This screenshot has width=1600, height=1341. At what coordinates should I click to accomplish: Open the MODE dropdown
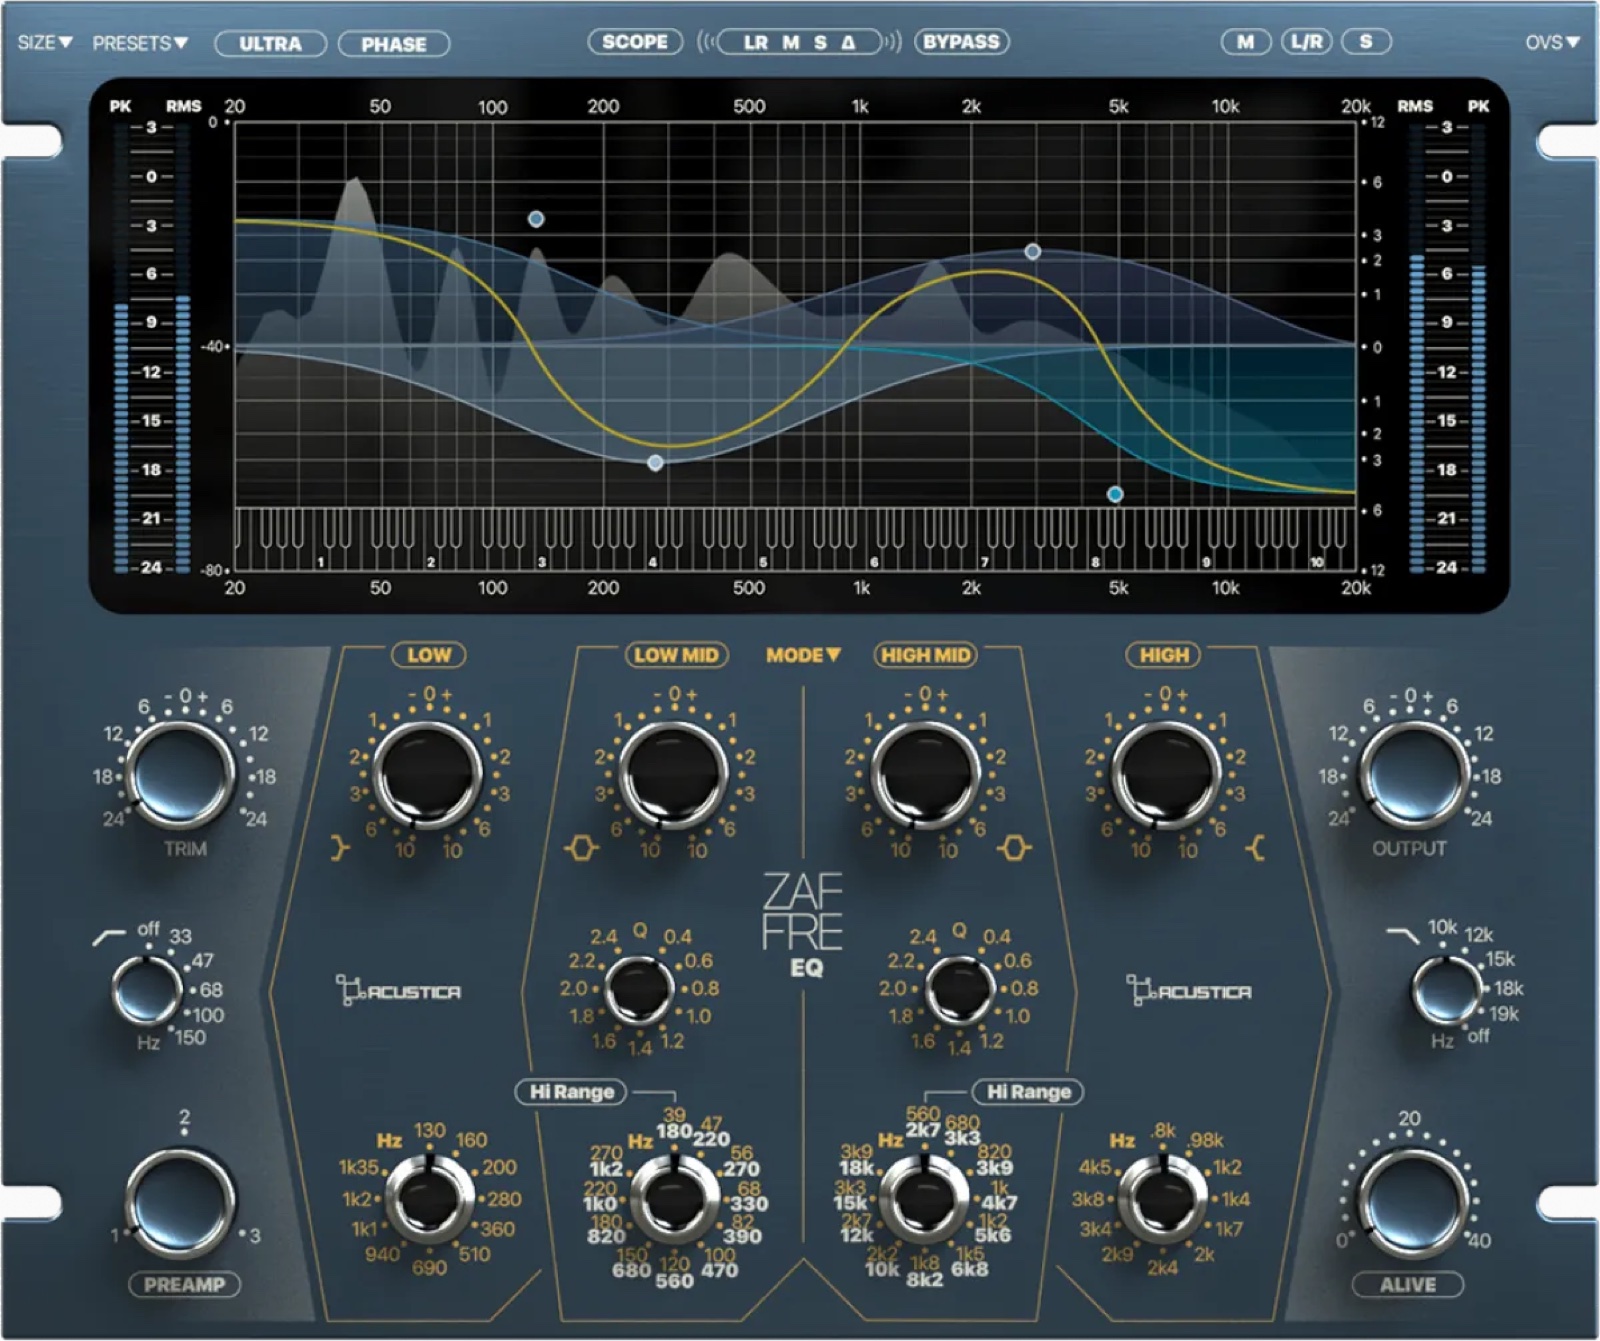tap(804, 655)
